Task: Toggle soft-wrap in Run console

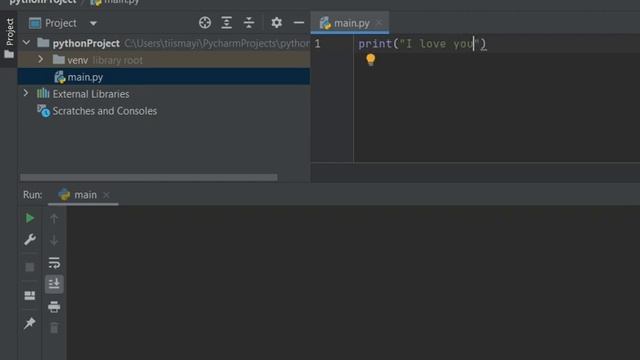Action: (54, 263)
